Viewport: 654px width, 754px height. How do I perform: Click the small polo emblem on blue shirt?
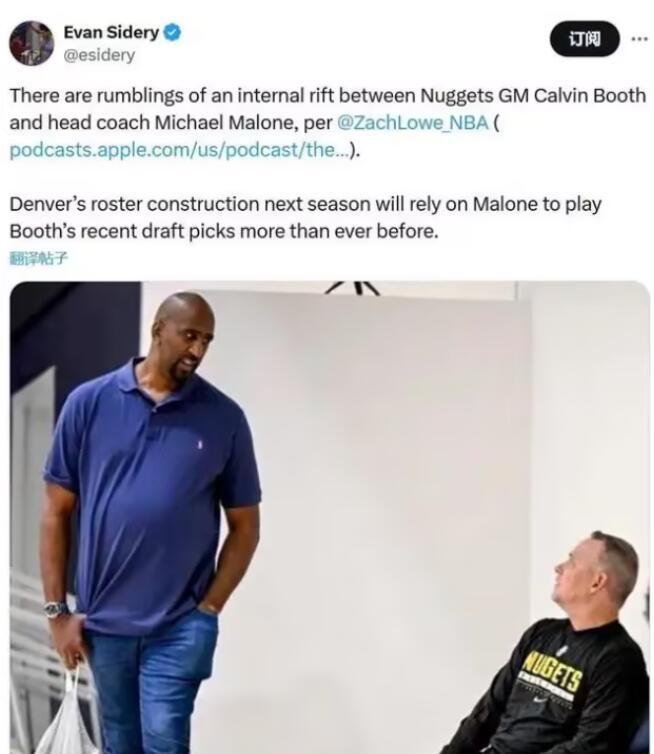coord(200,445)
